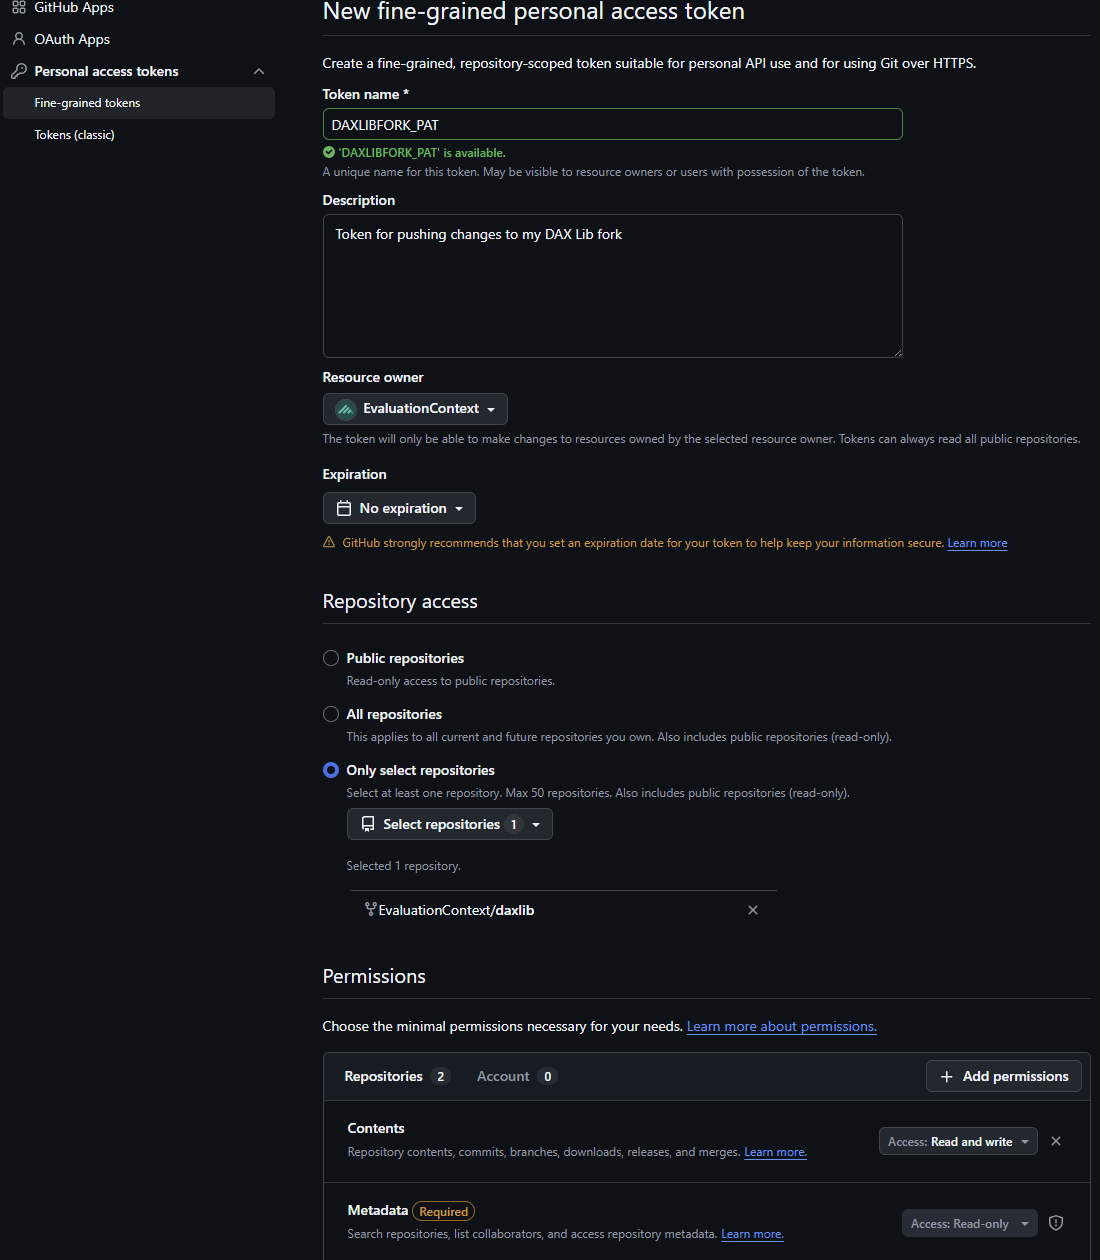Switch to the Account permissions tab
The image size is (1100, 1260).
[x=503, y=1076]
